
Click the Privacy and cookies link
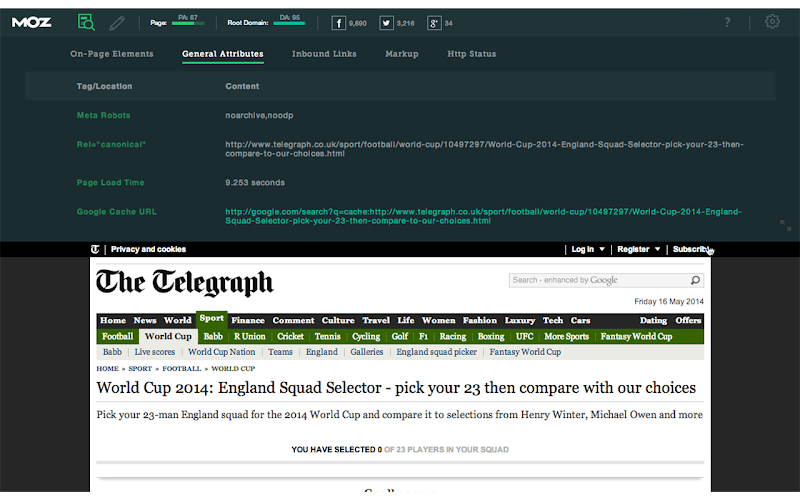click(x=148, y=249)
